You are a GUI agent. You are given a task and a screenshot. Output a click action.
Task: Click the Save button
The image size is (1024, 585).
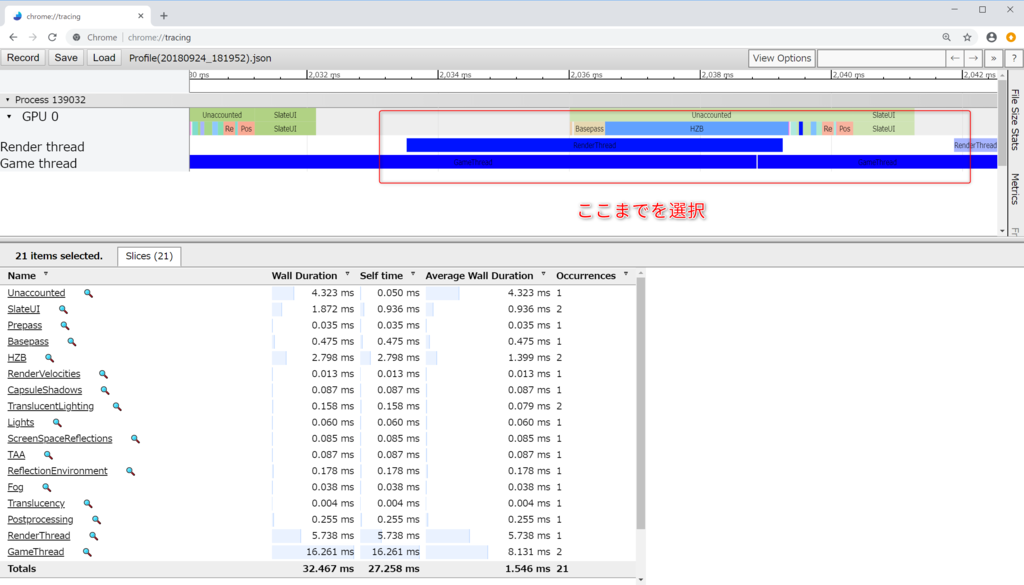[x=66, y=58]
